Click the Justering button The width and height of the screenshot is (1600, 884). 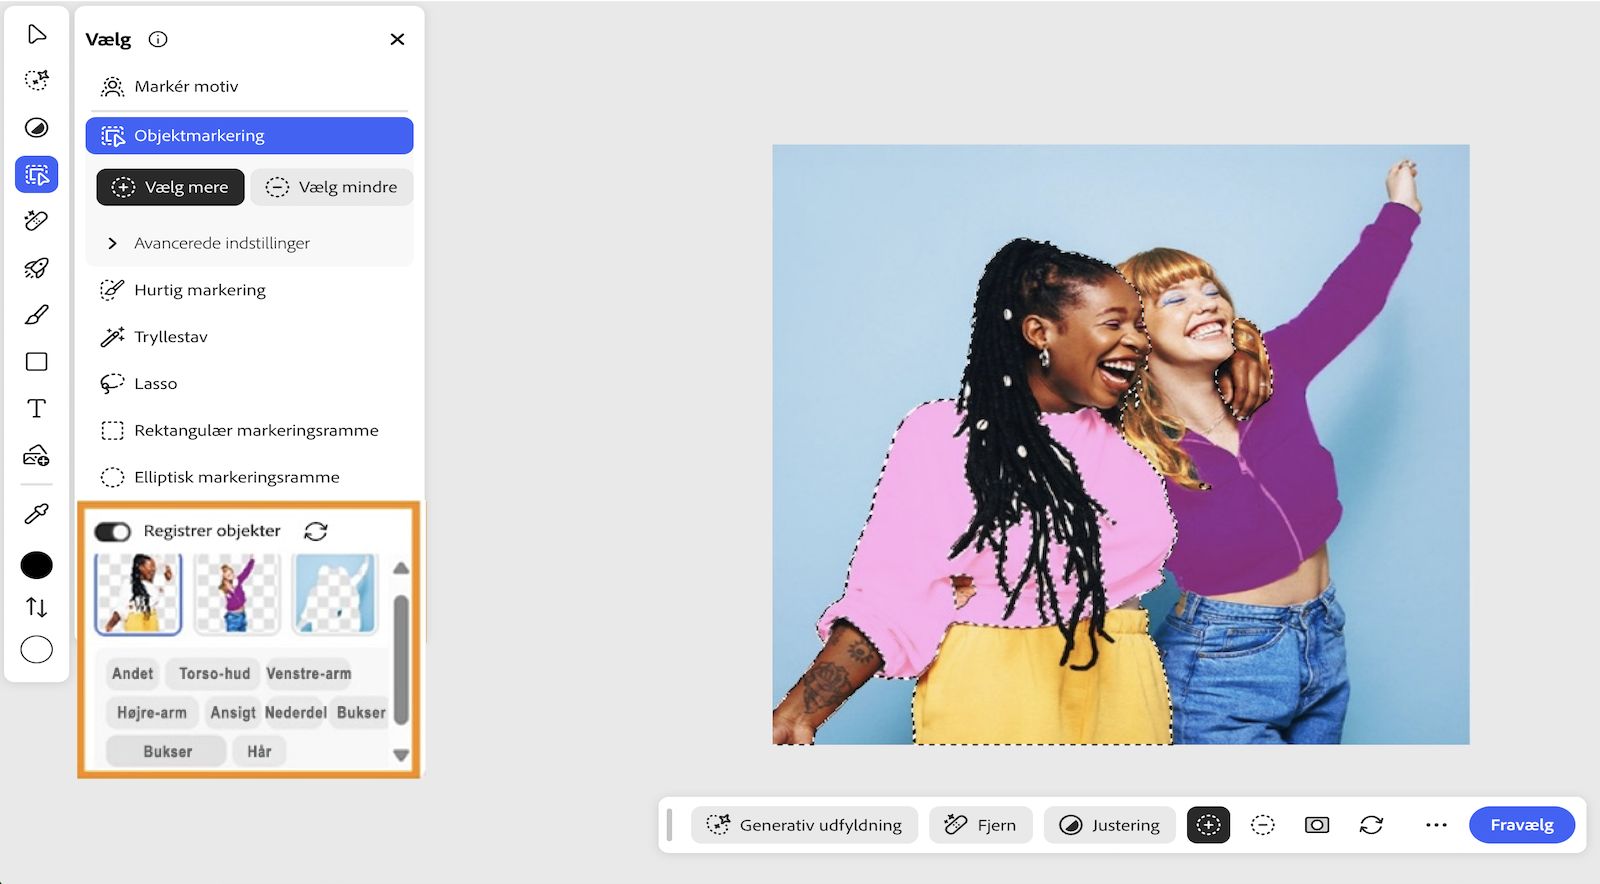click(1110, 825)
